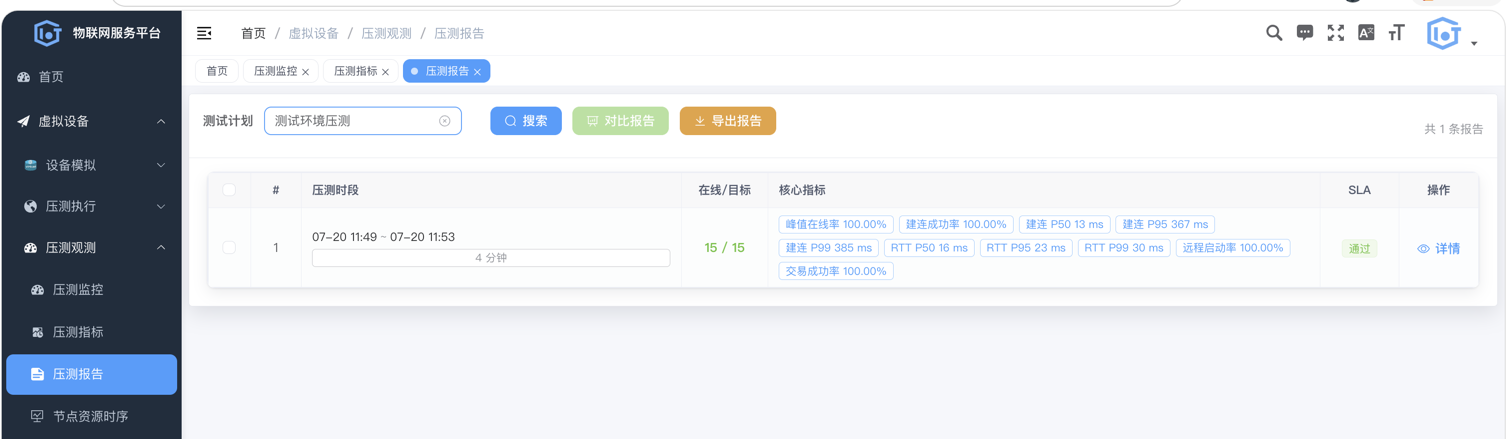Screen dimensions: 1506x439
Task: Click the 建连成功率 100.00% tag
Action: 956,225
